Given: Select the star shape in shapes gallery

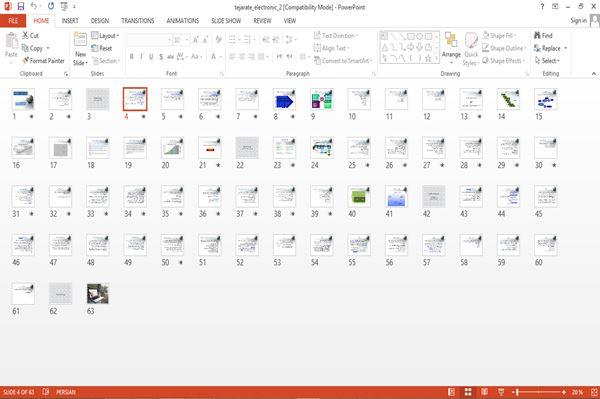Looking at the screenshot, I should coord(428,59).
